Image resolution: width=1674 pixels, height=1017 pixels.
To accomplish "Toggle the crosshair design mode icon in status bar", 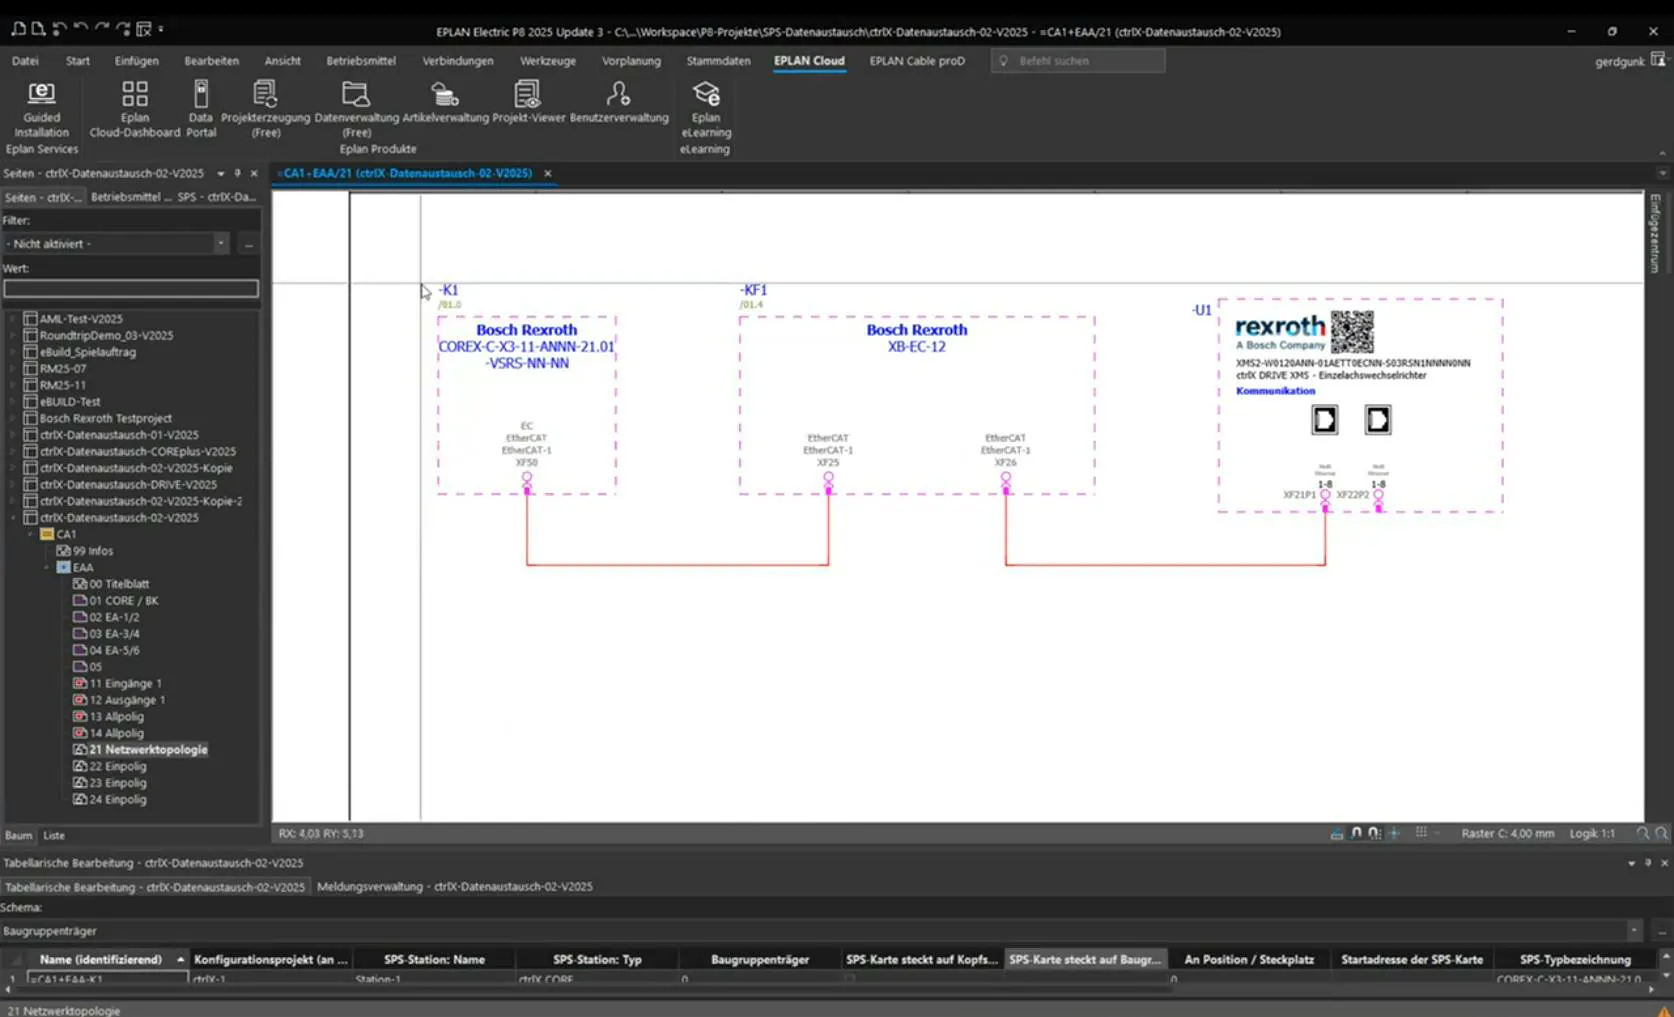I will [1394, 833].
